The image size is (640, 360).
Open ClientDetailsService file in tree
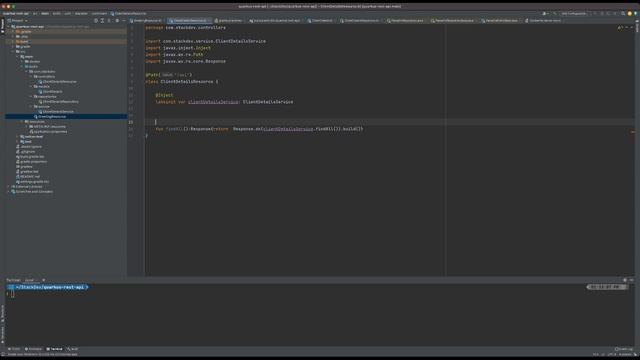coord(56,111)
